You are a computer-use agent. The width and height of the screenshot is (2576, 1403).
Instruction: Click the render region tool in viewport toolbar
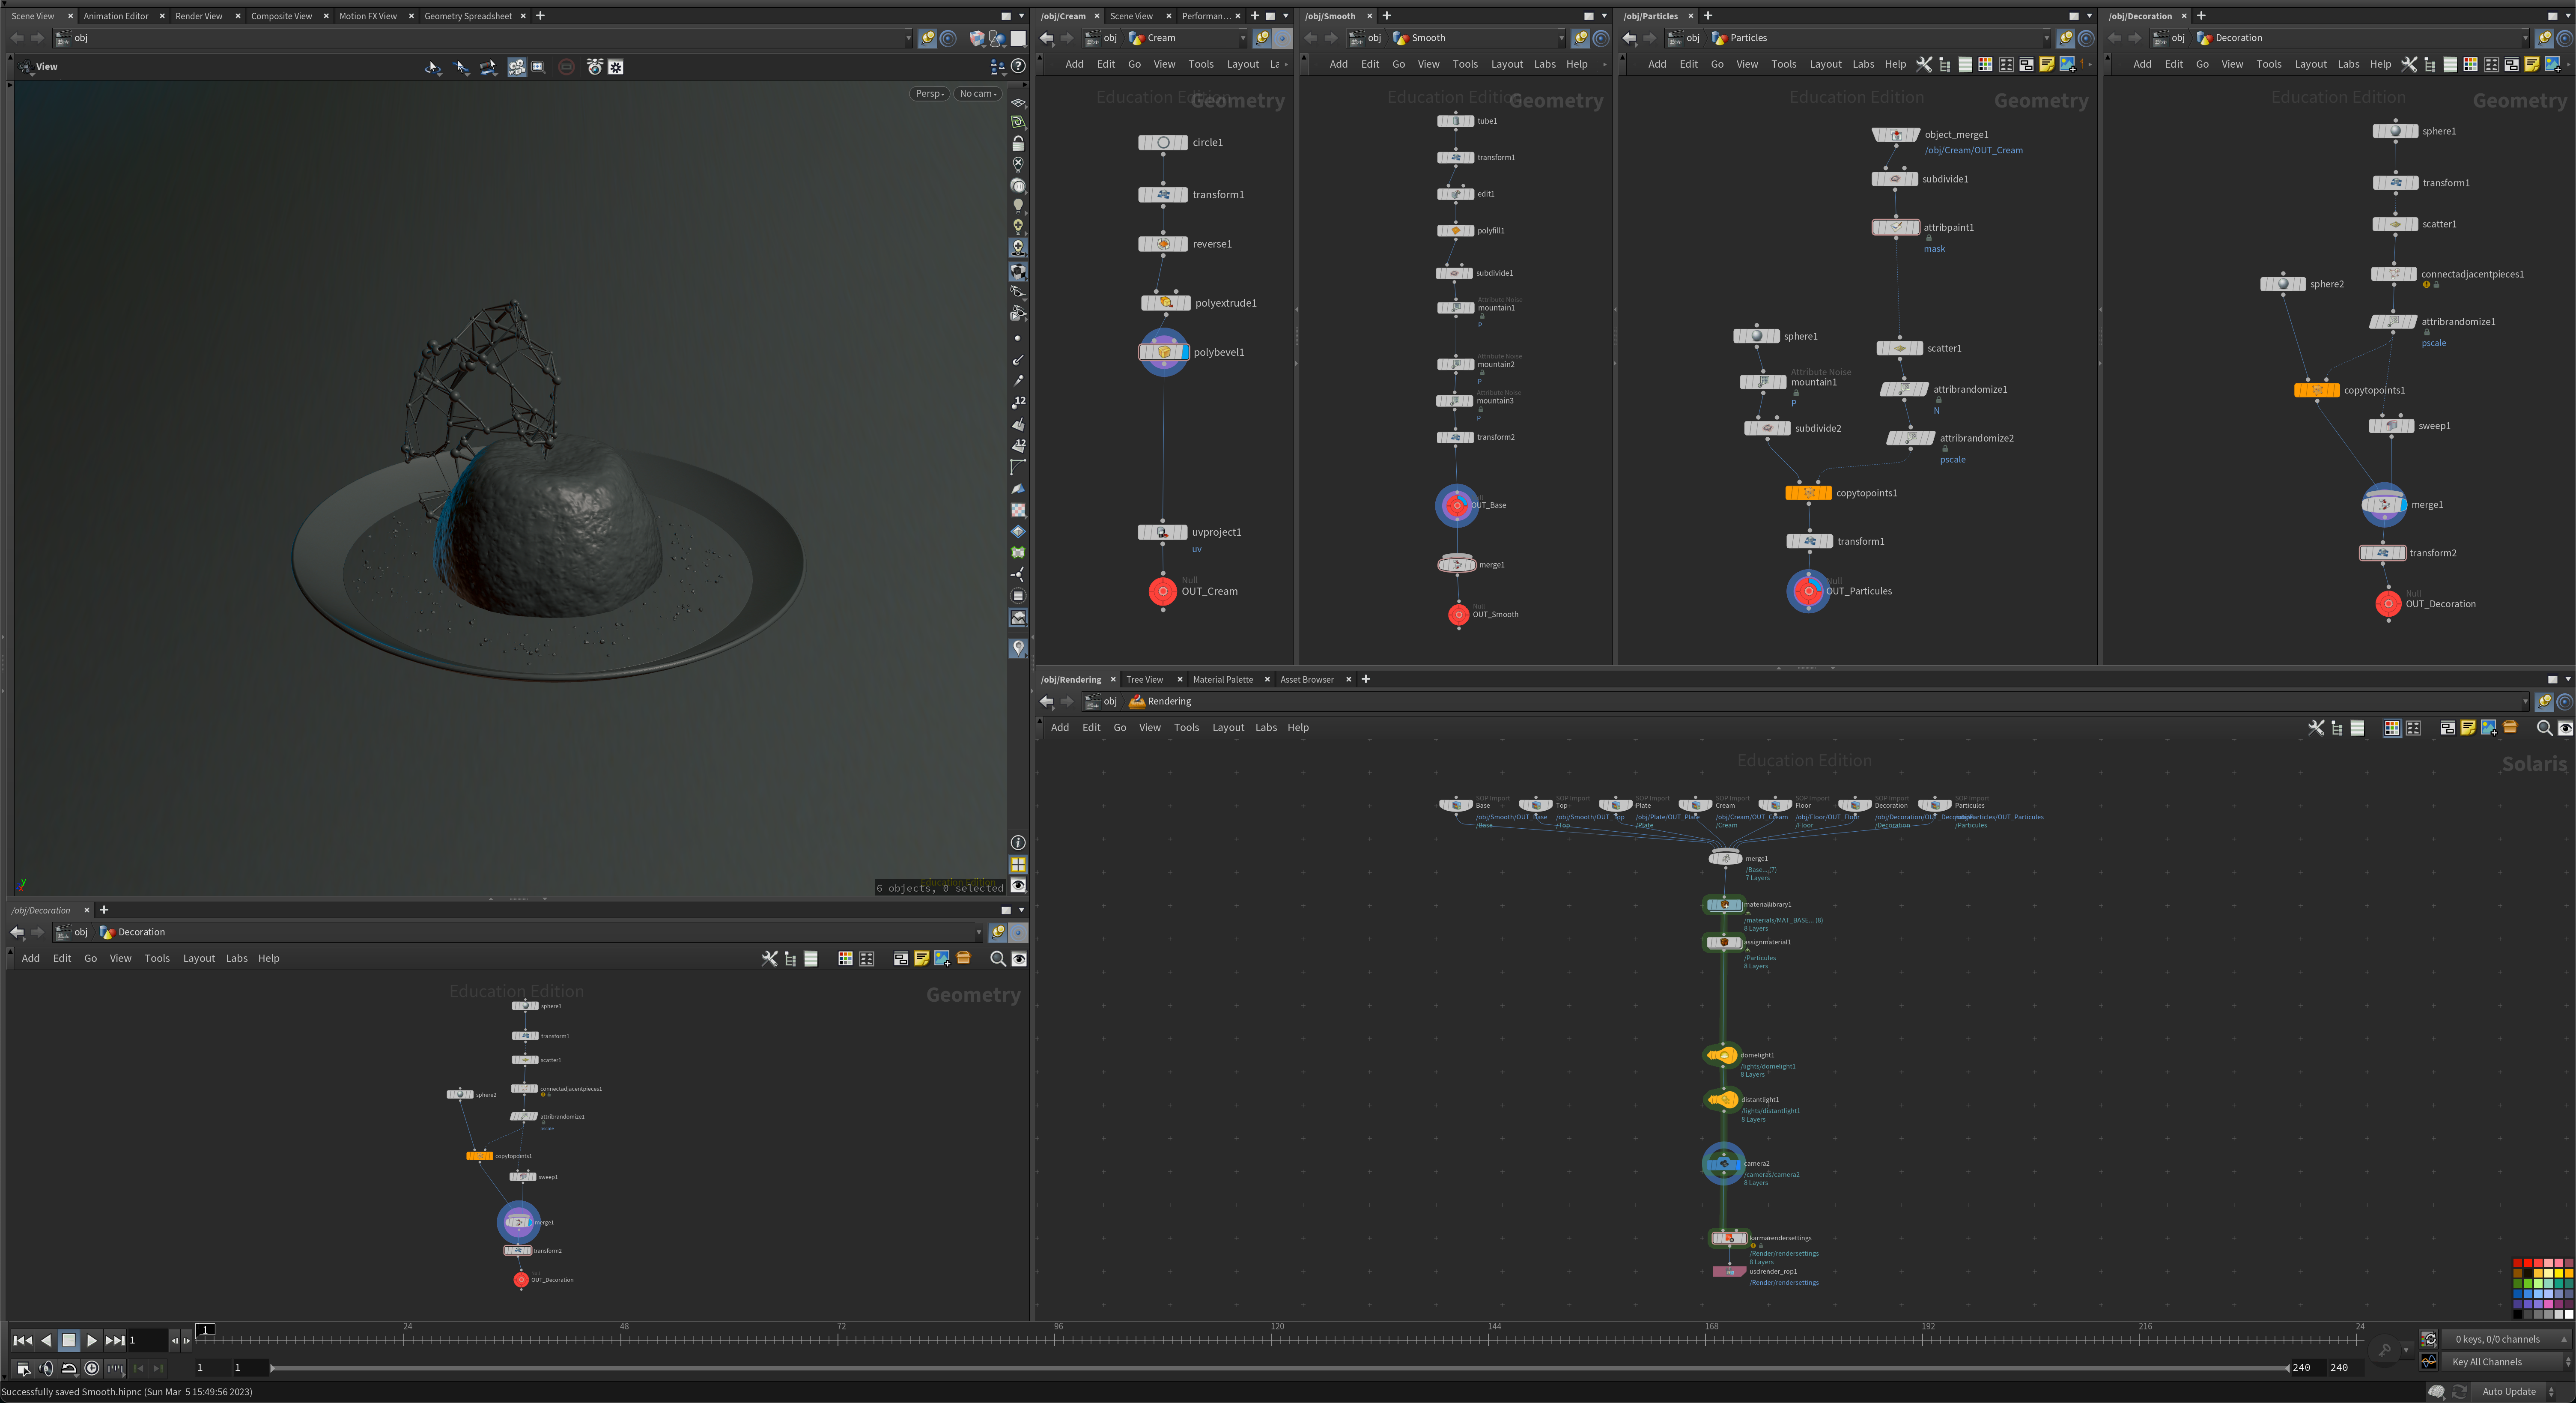click(x=537, y=67)
